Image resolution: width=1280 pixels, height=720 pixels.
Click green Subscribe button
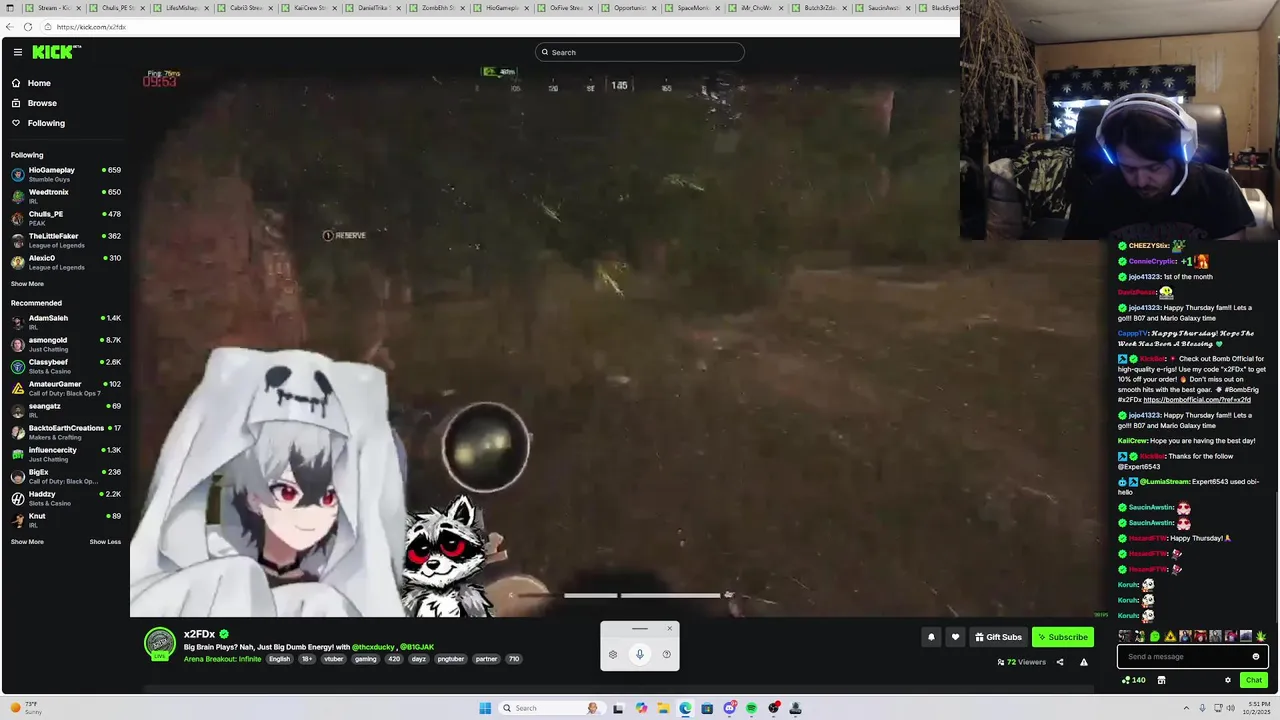(x=1062, y=637)
